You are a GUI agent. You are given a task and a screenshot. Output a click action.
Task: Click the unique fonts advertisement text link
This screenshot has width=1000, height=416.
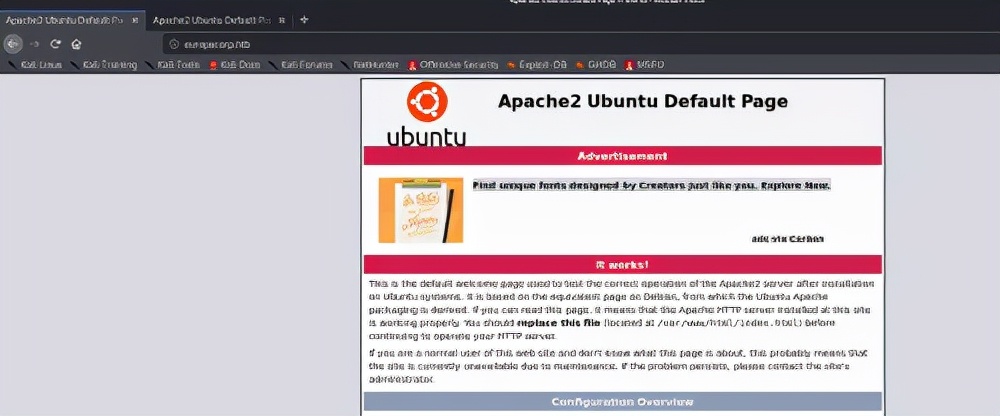[x=651, y=186]
